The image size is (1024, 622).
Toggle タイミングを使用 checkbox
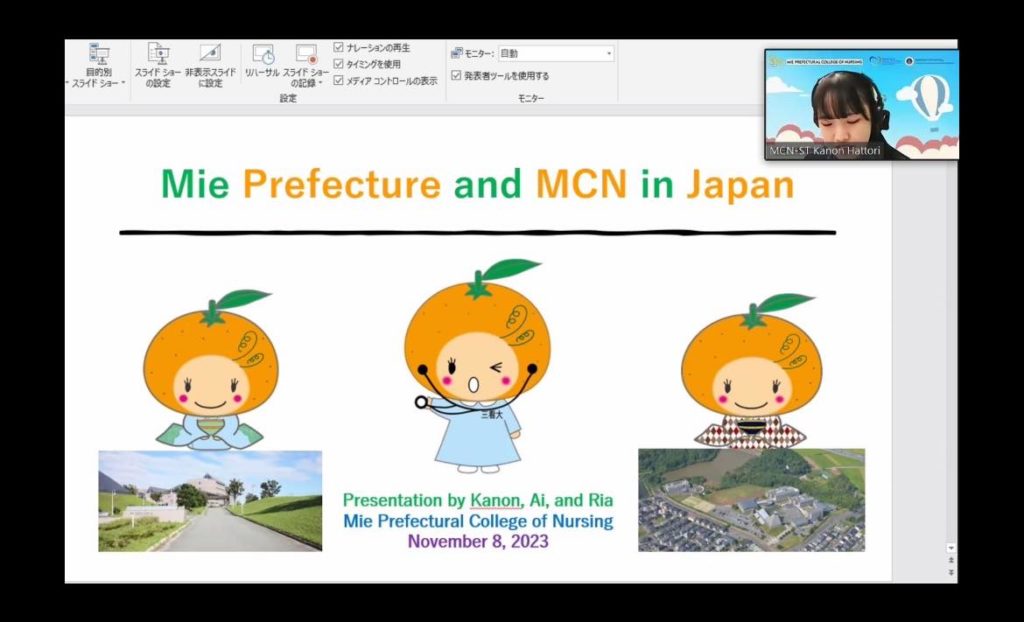(338, 64)
